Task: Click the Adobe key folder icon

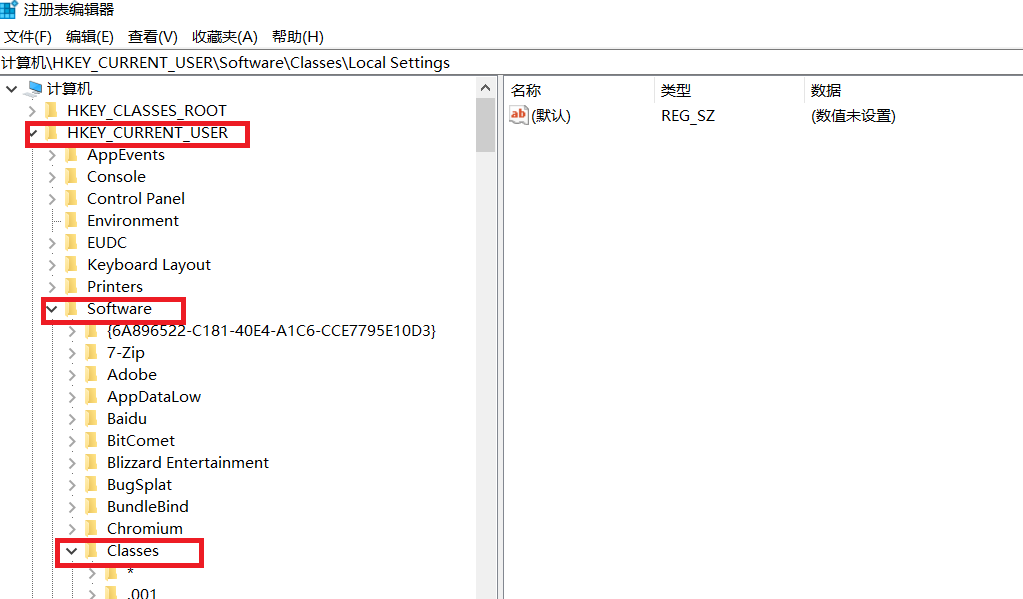Action: pos(92,375)
